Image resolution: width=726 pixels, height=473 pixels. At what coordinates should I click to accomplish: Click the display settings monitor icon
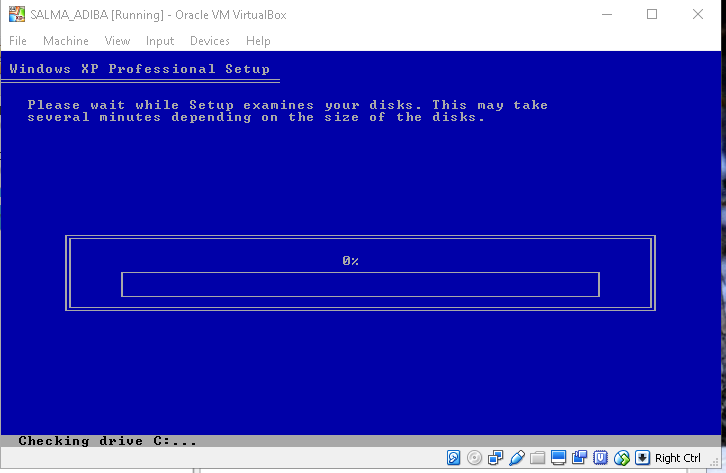tap(558, 458)
